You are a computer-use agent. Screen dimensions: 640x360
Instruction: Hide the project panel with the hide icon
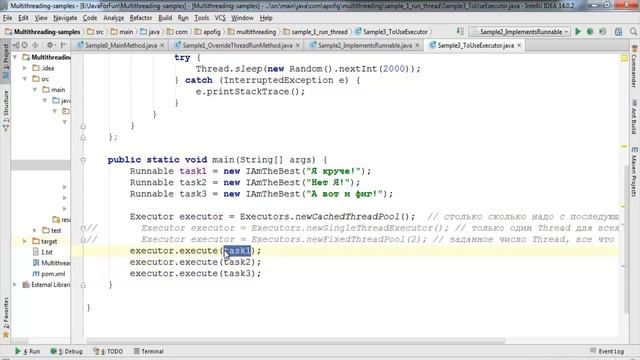coord(63,45)
